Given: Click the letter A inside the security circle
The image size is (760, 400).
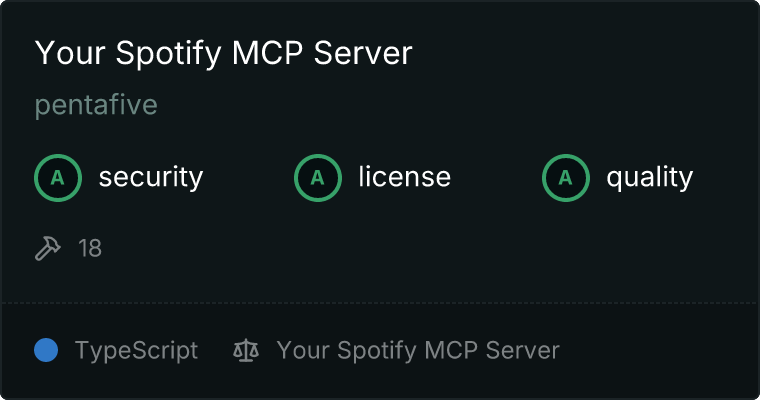Looking at the screenshot, I should 58,178.
